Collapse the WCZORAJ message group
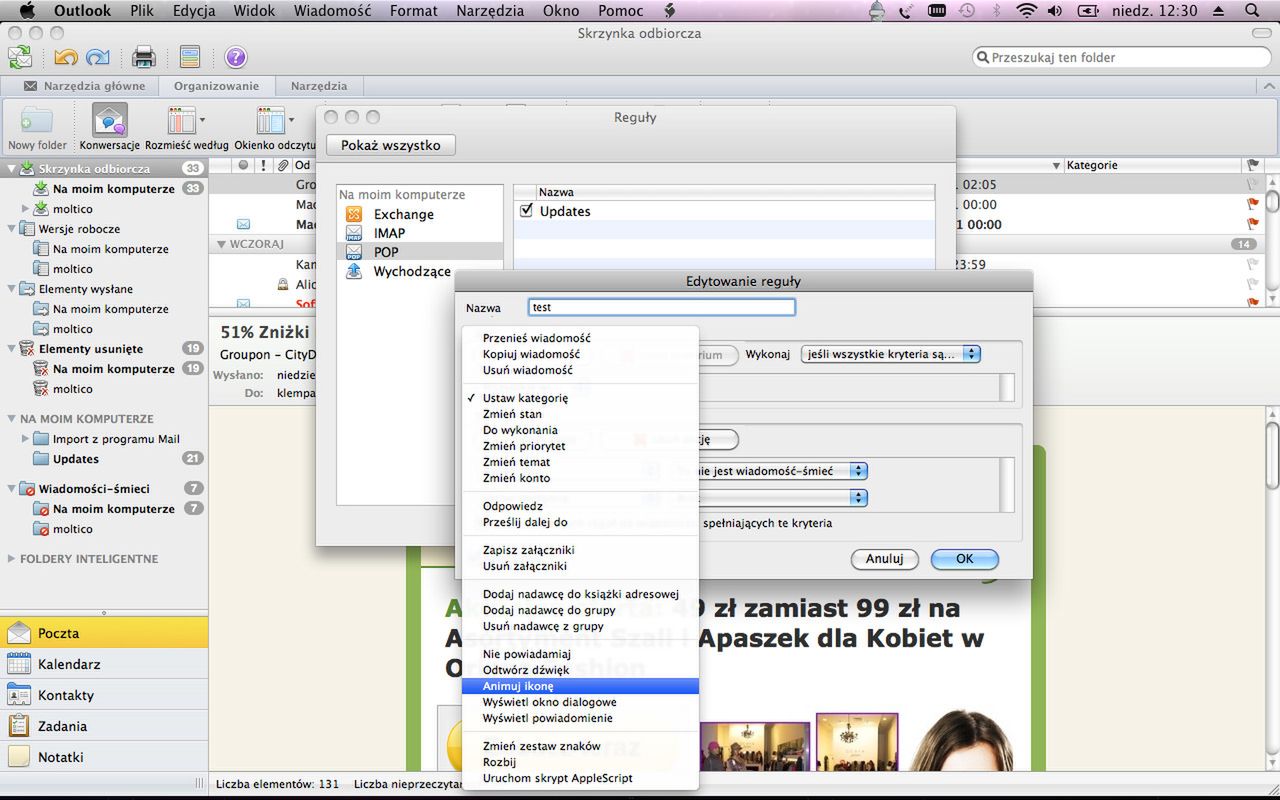Image resolution: width=1280 pixels, height=800 pixels. pyautogui.click(x=221, y=244)
